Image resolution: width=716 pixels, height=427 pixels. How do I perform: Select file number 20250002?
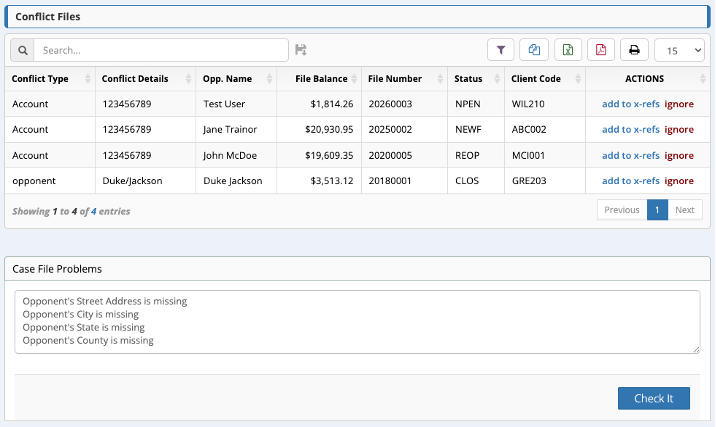pos(390,130)
